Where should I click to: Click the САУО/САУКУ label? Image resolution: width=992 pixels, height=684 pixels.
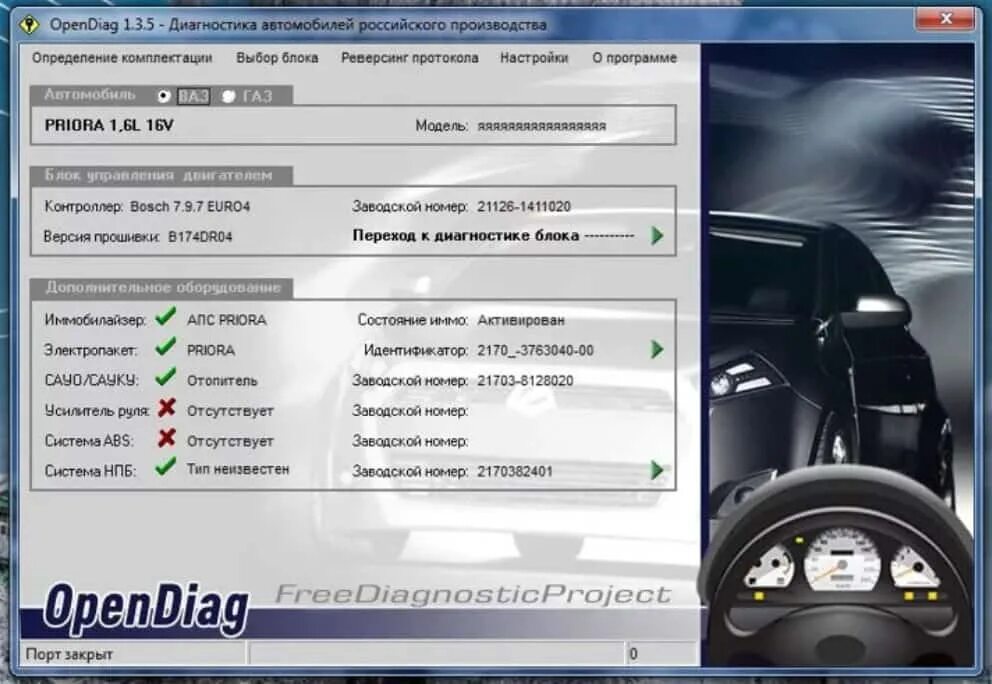click(x=91, y=381)
